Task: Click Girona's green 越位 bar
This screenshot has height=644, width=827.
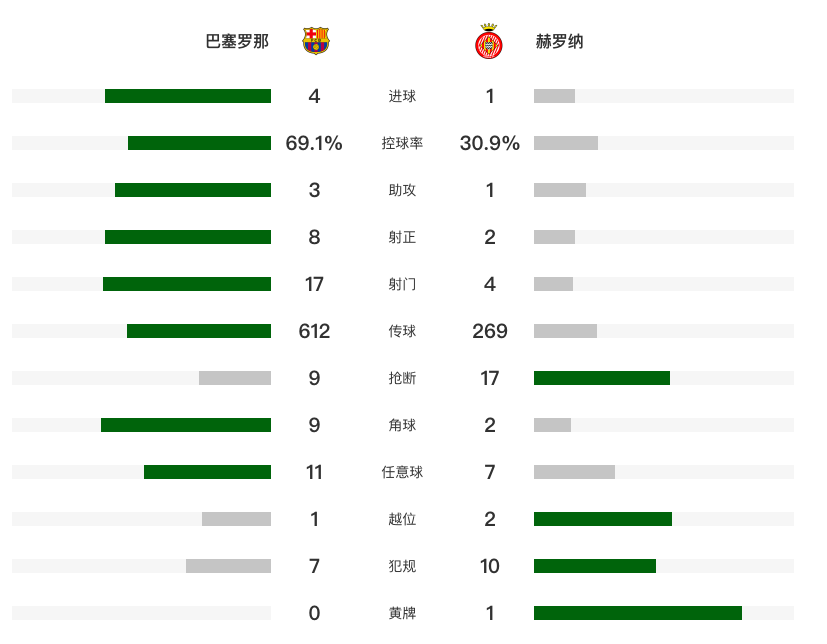Action: click(x=603, y=519)
